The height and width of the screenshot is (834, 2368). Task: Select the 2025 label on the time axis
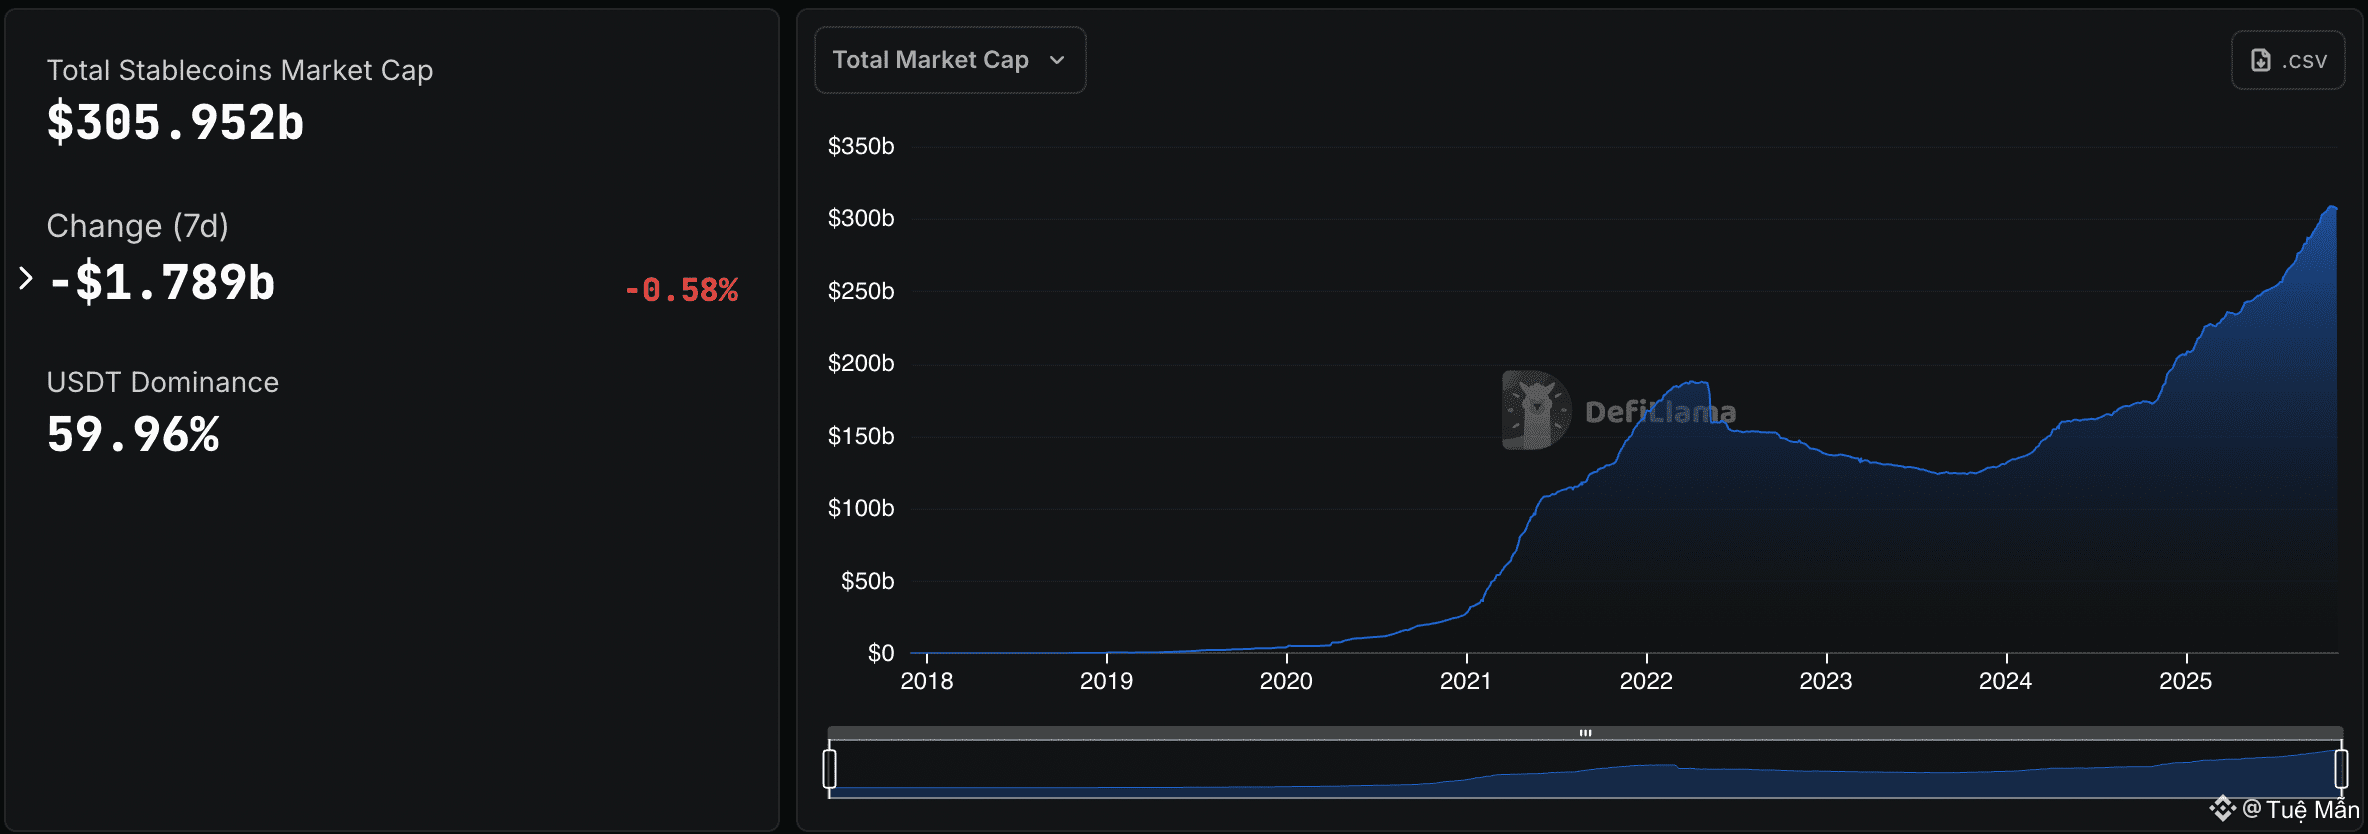click(x=2185, y=681)
